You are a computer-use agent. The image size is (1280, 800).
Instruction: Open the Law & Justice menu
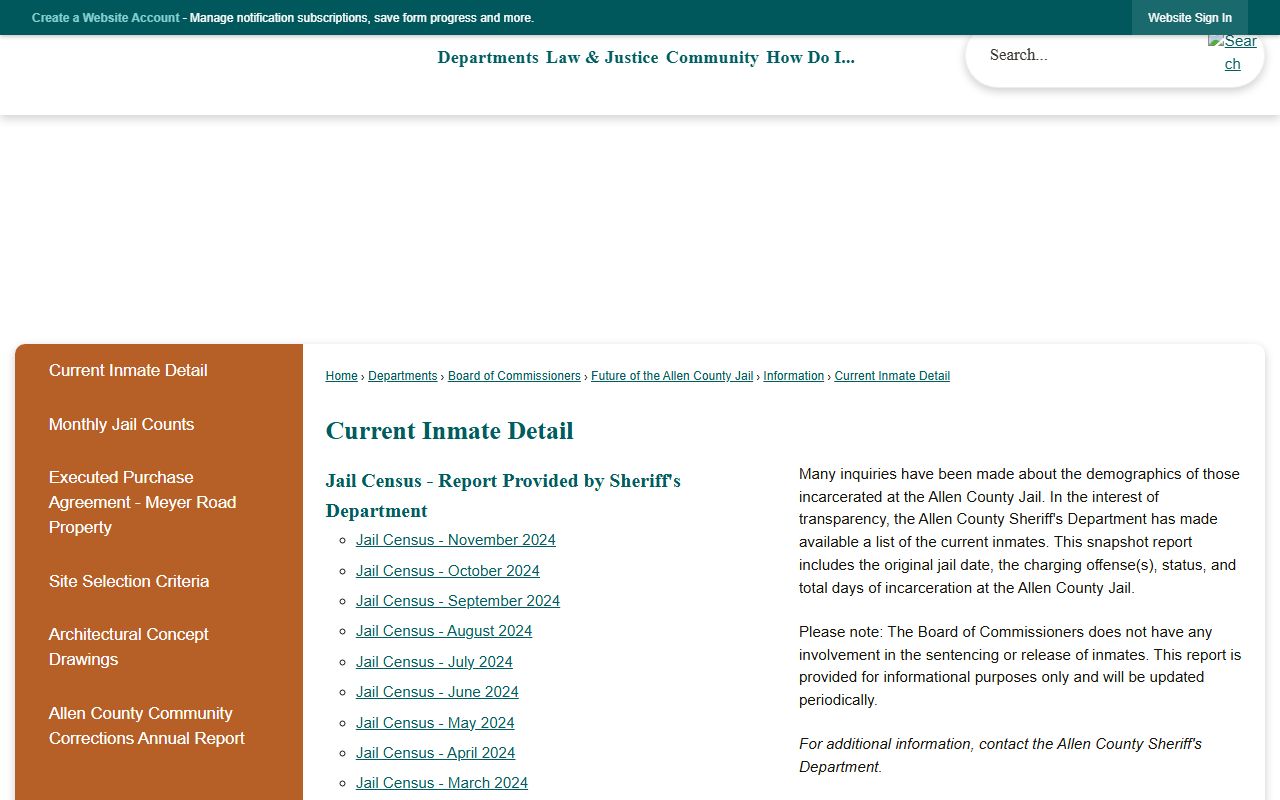coord(602,57)
